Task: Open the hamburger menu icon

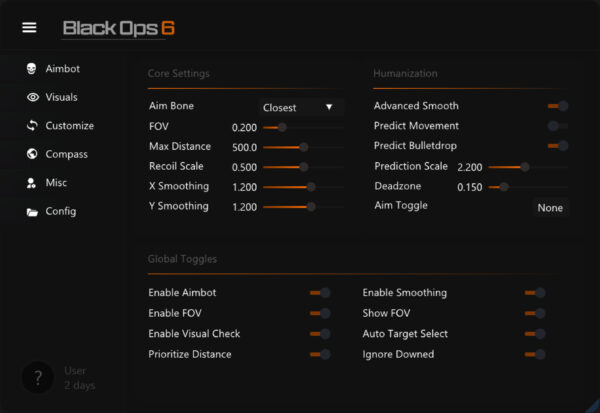Action: 29,27
